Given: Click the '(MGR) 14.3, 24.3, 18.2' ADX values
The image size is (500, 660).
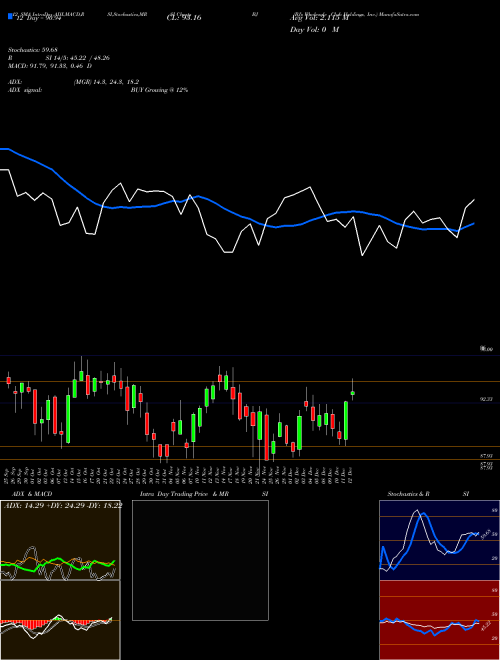Looking at the screenshot, I should pyautogui.click(x=106, y=82).
